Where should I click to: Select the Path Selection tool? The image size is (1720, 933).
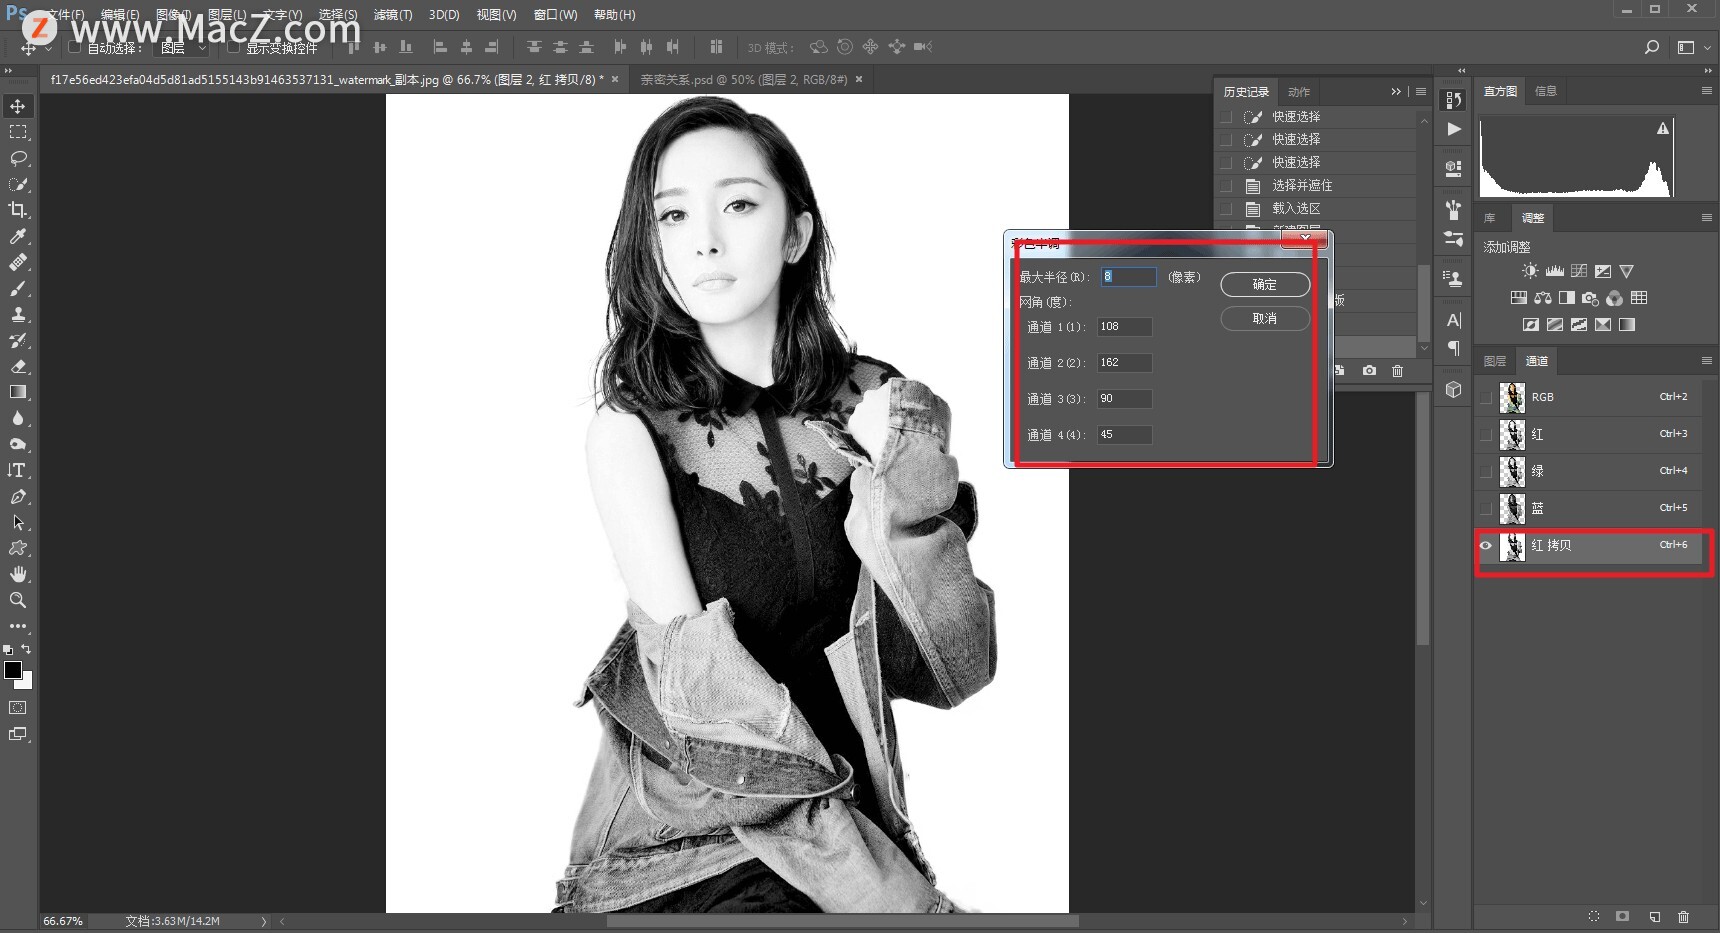point(18,522)
